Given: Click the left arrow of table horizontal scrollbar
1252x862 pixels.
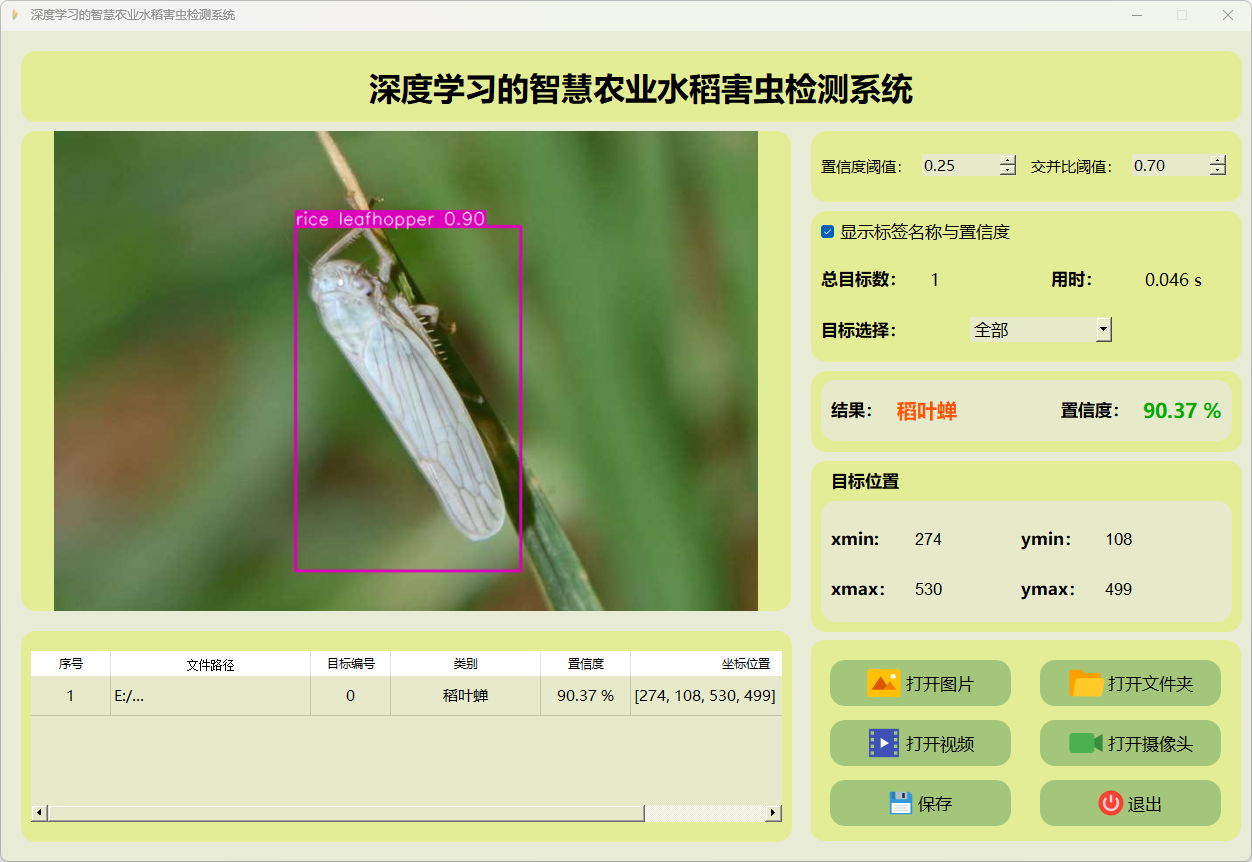Looking at the screenshot, I should point(40,813).
